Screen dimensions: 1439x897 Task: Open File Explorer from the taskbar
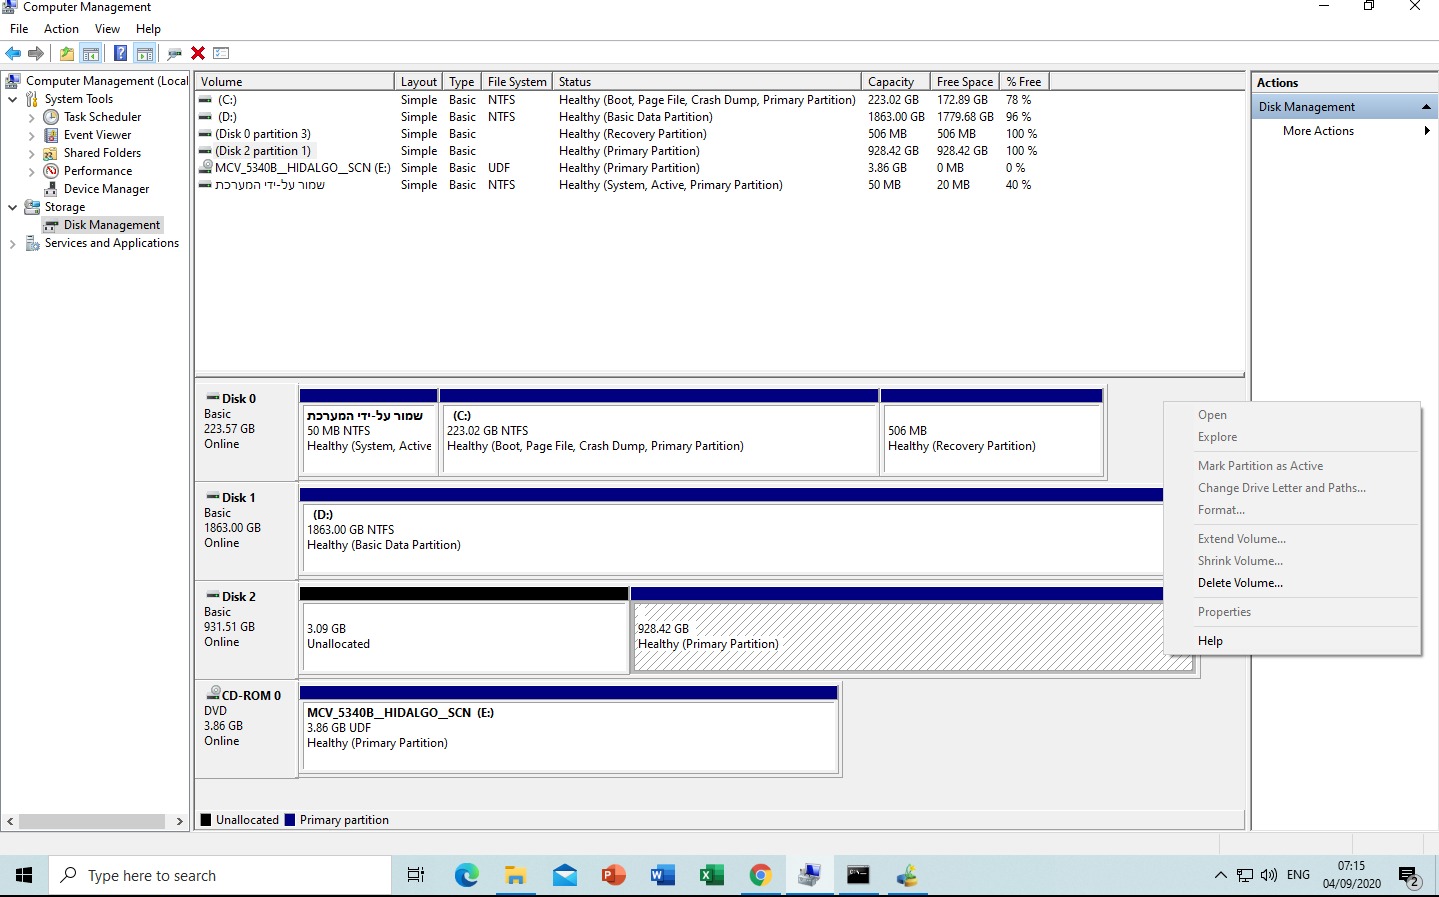coord(516,876)
